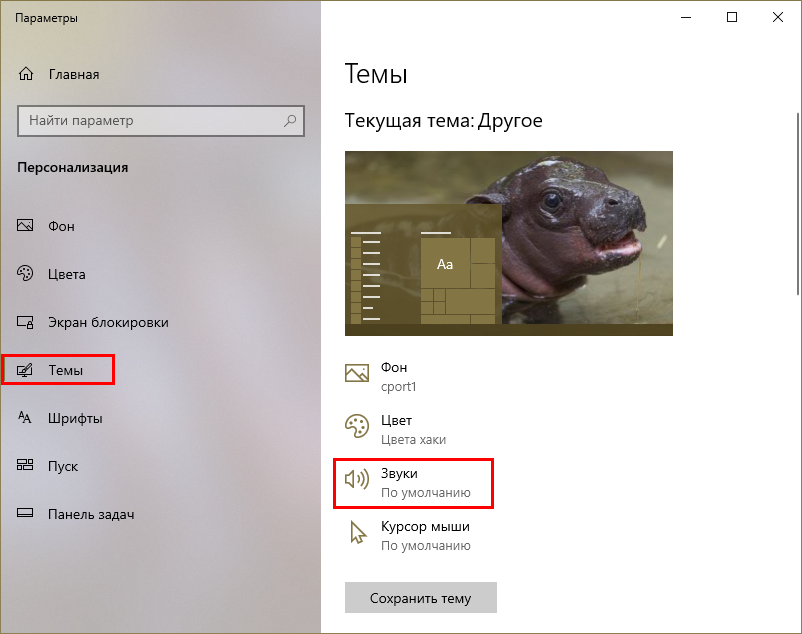Go to Экран блокировки settings
The image size is (802, 634).
108,322
